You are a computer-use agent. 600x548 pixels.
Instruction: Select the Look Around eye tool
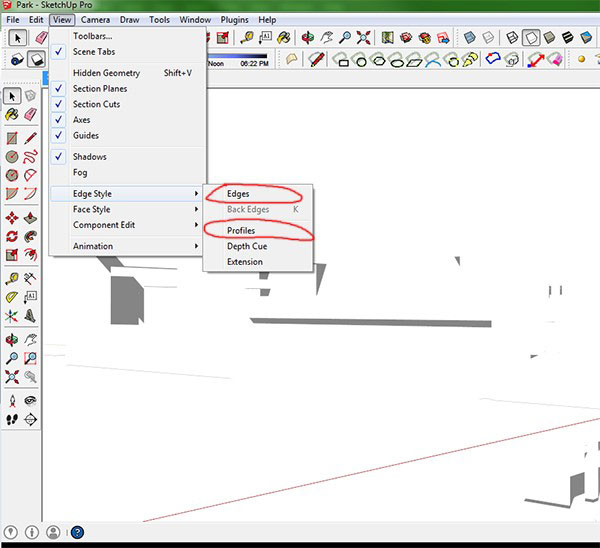(x=31, y=400)
